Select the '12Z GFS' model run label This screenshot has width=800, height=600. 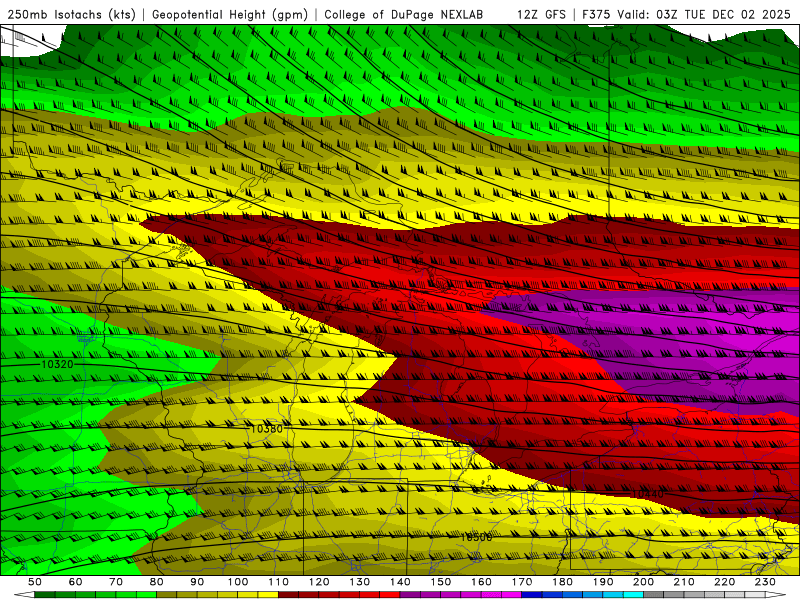pyautogui.click(x=541, y=15)
